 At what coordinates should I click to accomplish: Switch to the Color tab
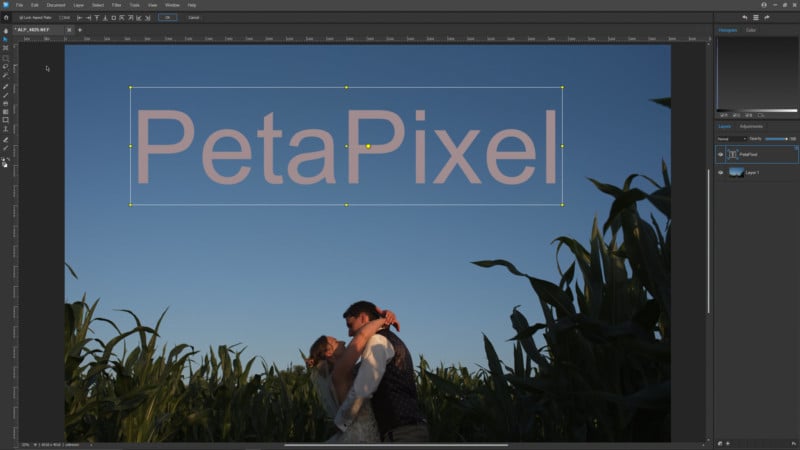pos(751,30)
